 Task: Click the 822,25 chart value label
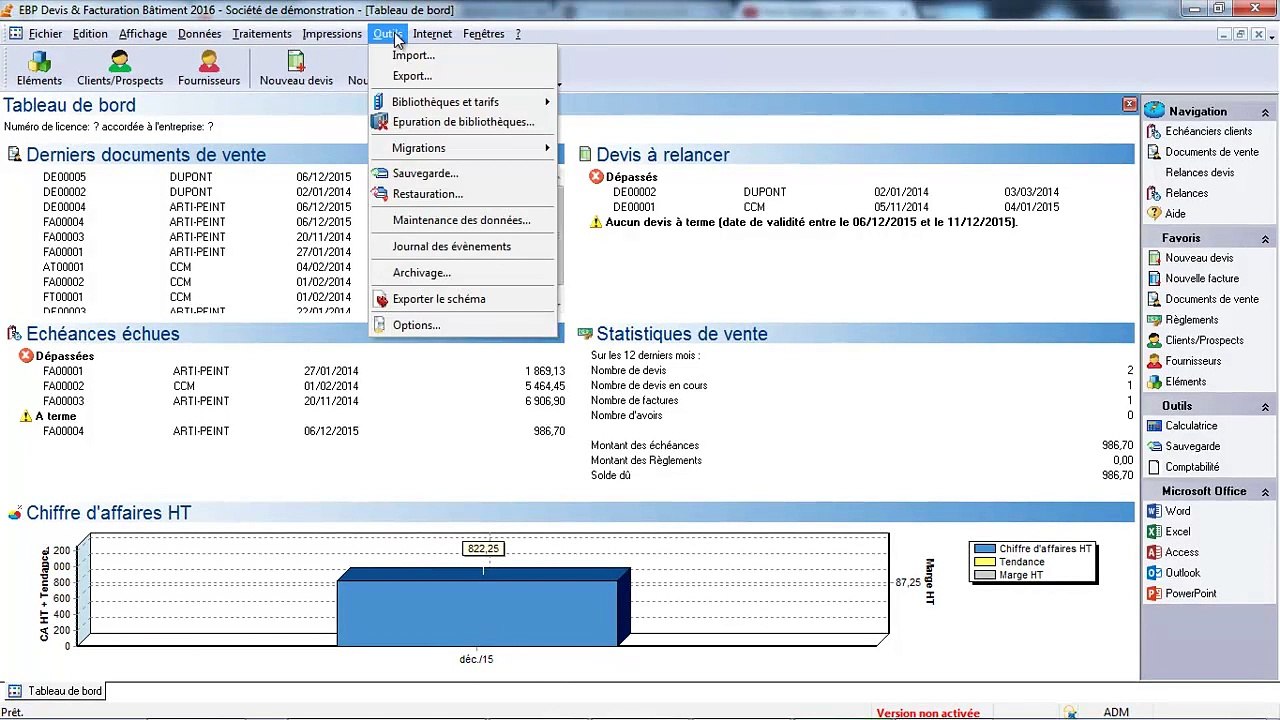point(483,549)
